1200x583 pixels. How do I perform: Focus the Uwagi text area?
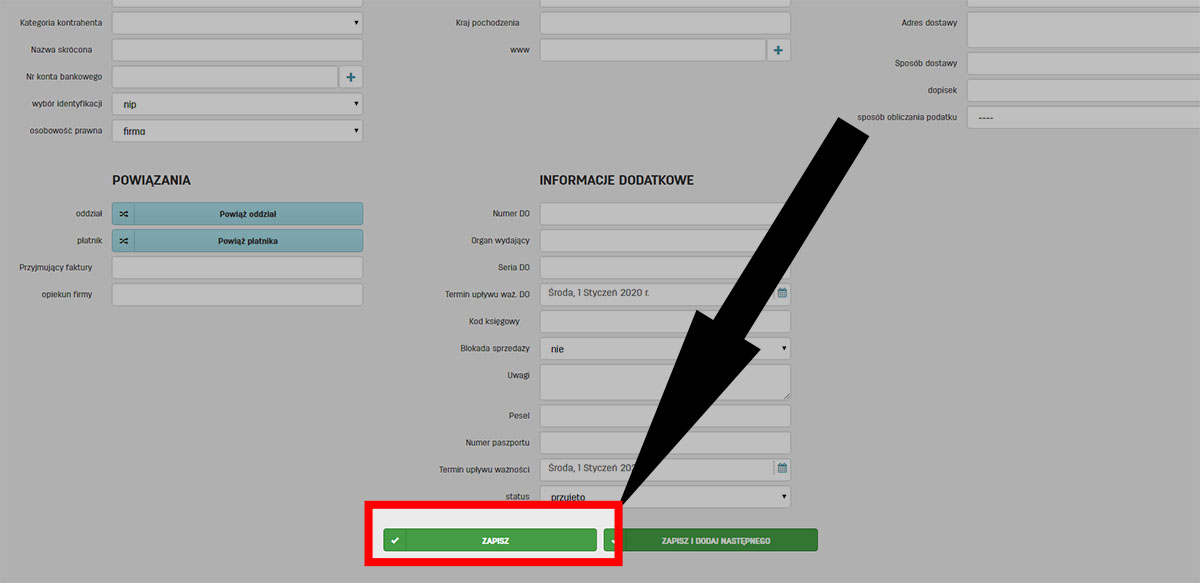(665, 382)
